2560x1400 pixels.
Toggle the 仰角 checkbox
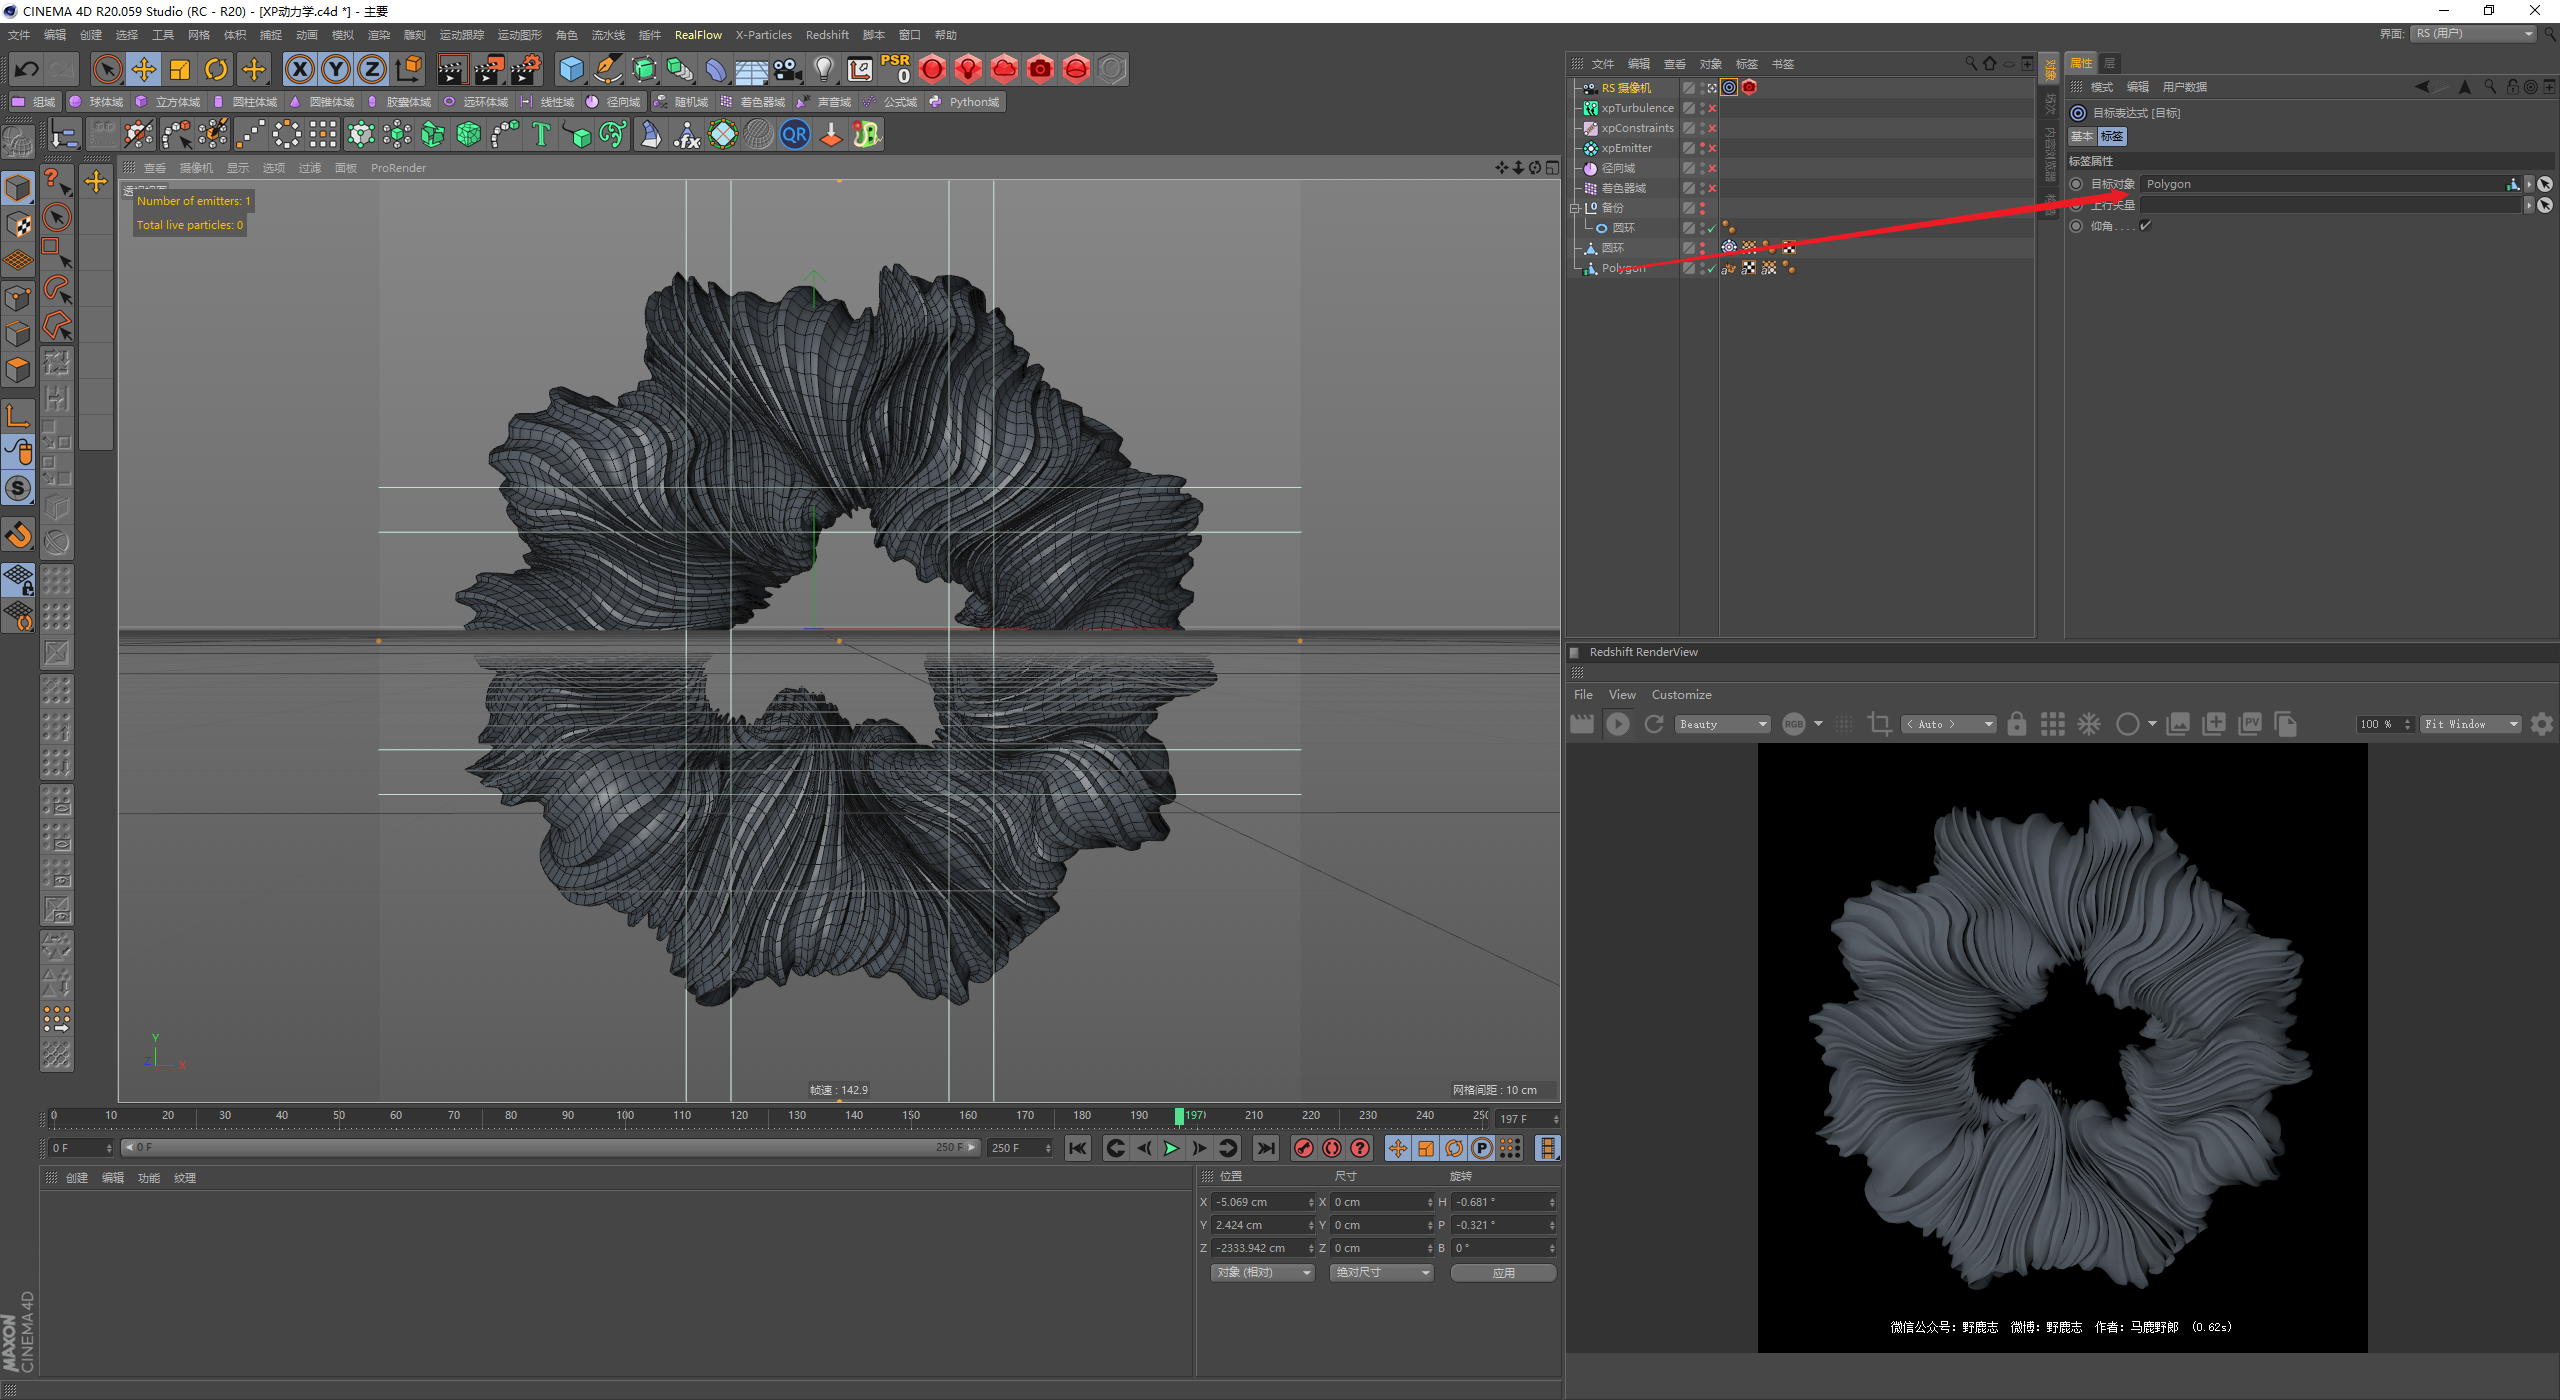[x=2145, y=226]
